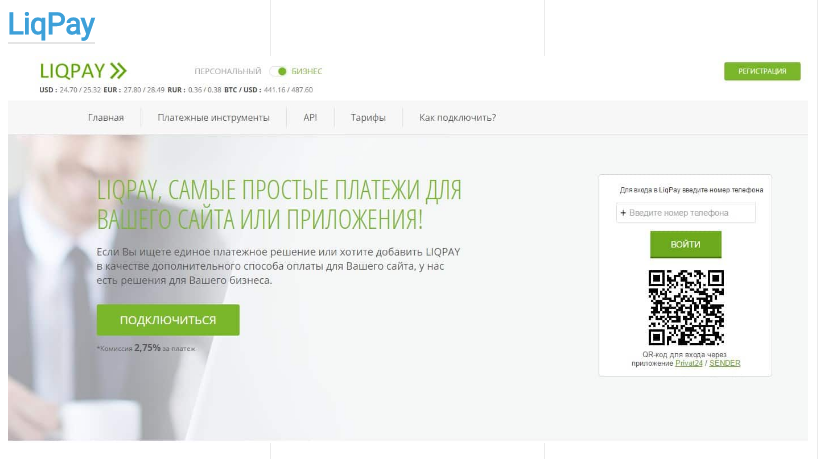Viewport: 819px width, 459px height.
Task: Click the Для входа в LiqPay instruction text
Action: (x=691, y=190)
